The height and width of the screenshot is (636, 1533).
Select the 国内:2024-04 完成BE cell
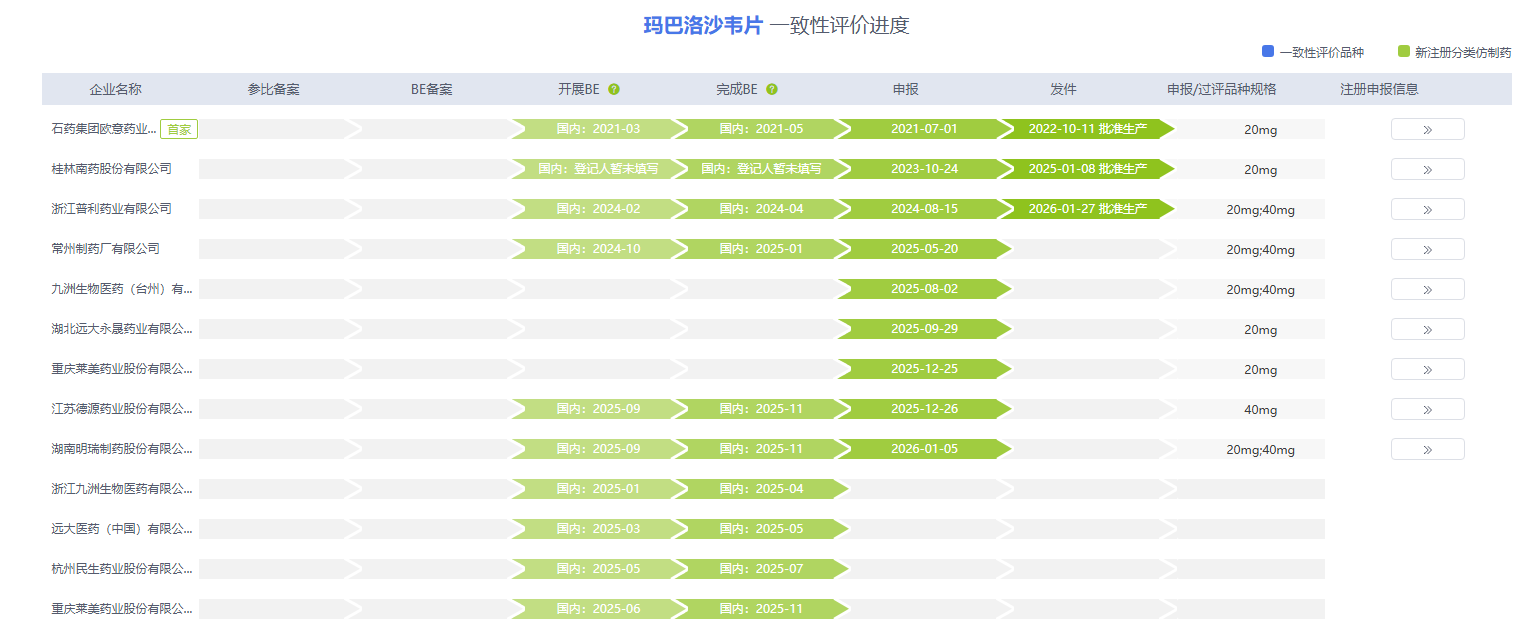(x=761, y=209)
